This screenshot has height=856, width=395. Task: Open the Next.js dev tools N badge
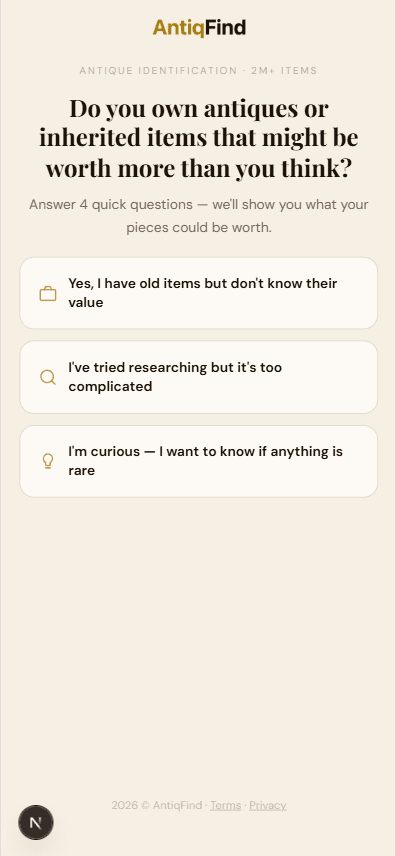click(36, 822)
